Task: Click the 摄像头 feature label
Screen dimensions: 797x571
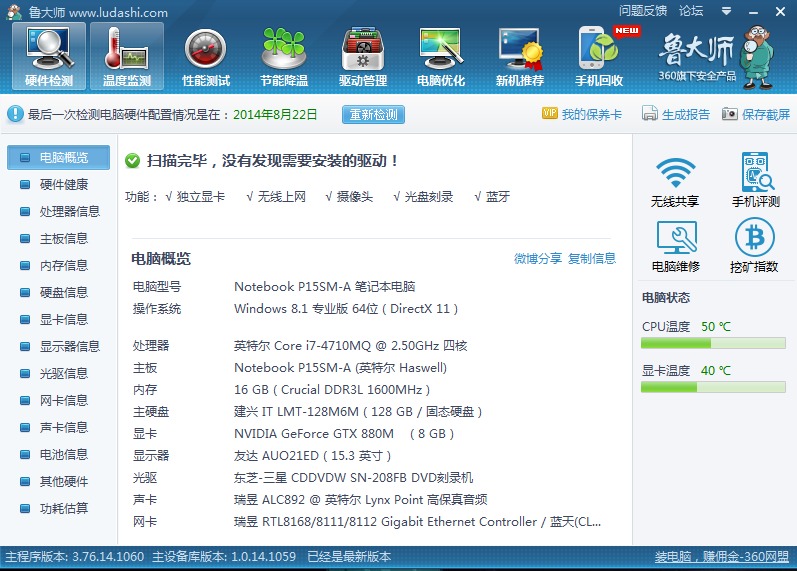Action: [x=354, y=197]
